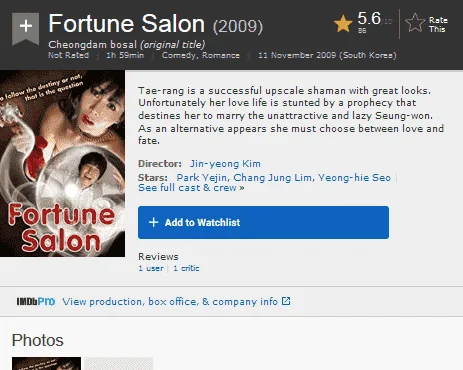See full cast & crew
This screenshot has height=370, width=463.
pos(191,188)
